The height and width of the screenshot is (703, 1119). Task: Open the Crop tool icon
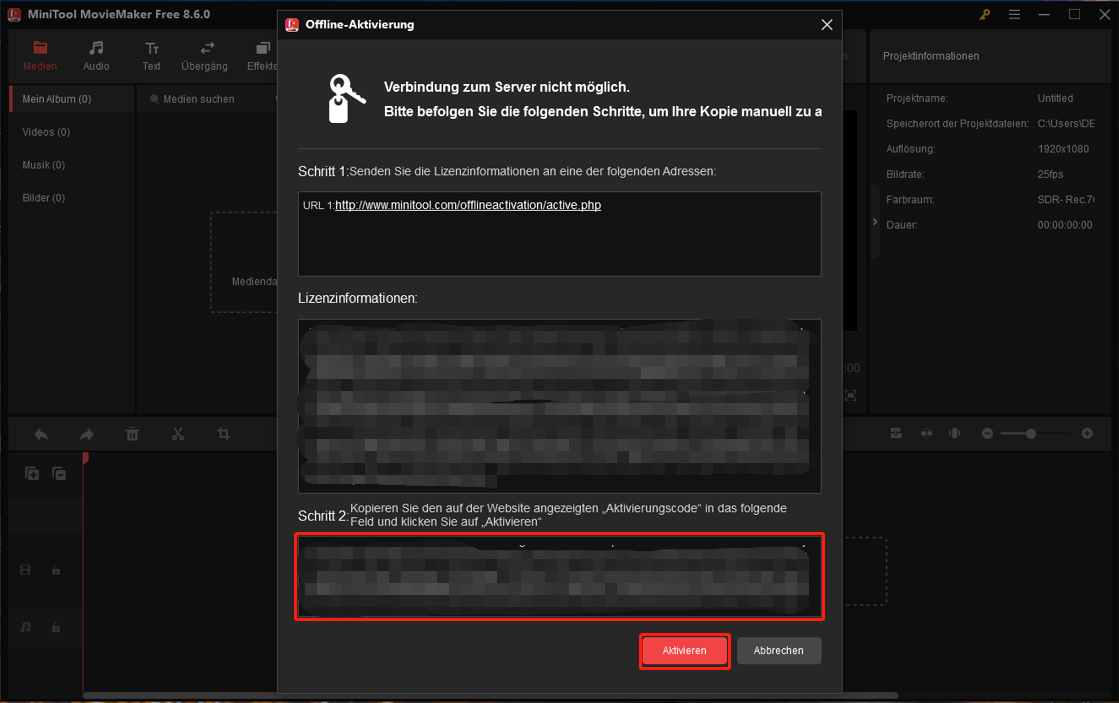click(224, 433)
